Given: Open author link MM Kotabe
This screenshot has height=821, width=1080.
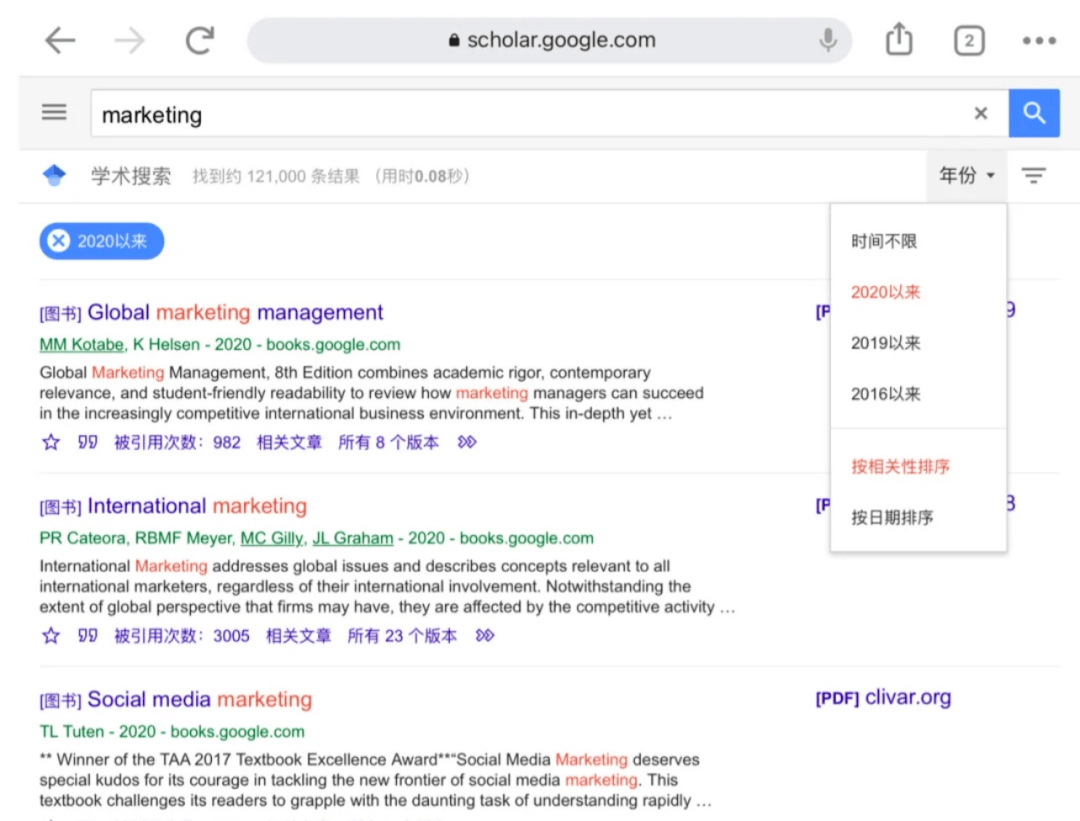Looking at the screenshot, I should click(82, 344).
